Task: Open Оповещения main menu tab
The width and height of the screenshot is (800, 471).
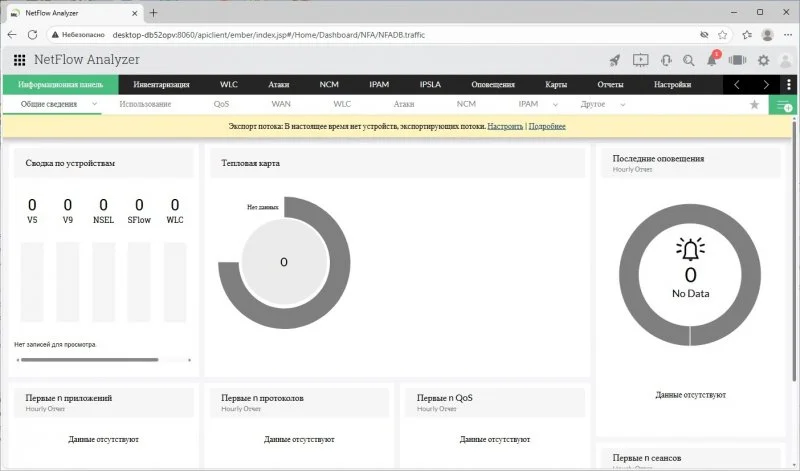Action: (493, 85)
